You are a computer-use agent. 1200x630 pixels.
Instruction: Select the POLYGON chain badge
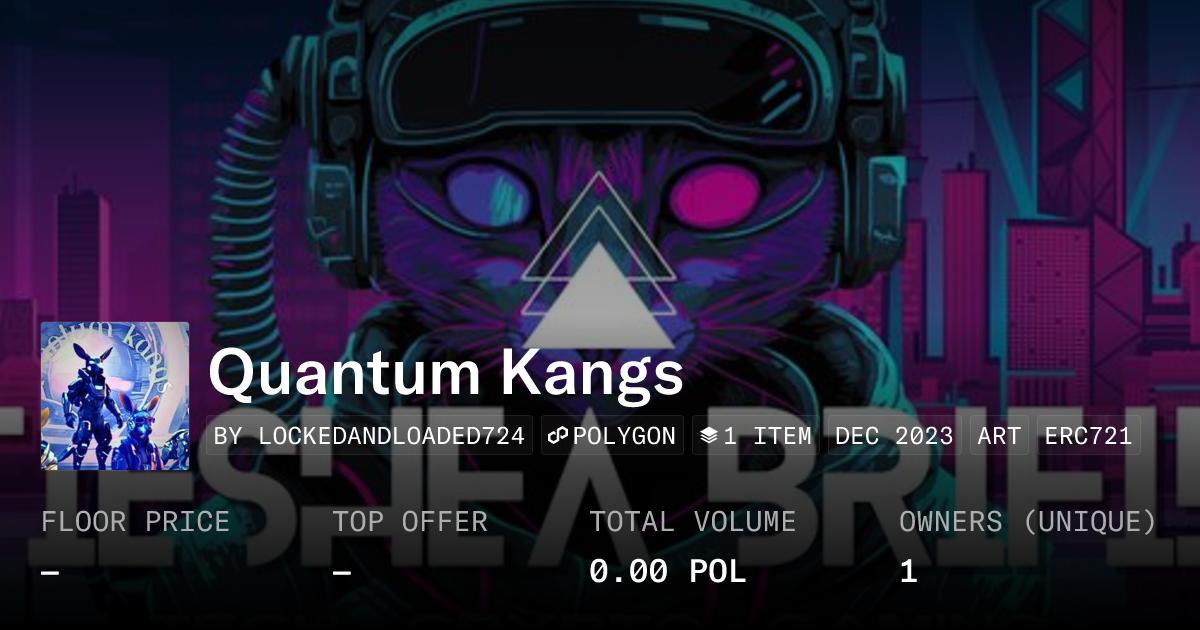pyautogui.click(x=612, y=436)
